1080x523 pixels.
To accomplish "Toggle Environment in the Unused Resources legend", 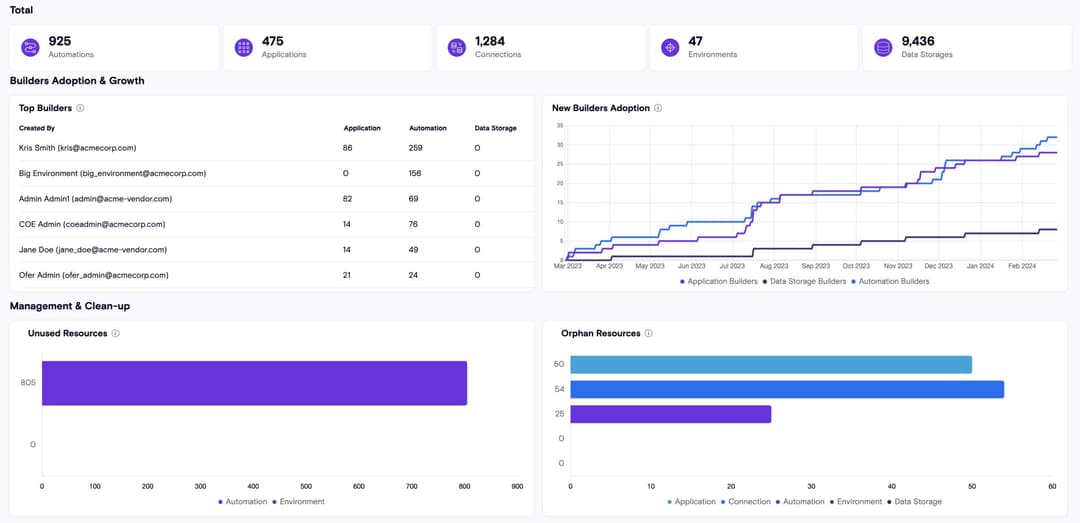I will (x=300, y=502).
